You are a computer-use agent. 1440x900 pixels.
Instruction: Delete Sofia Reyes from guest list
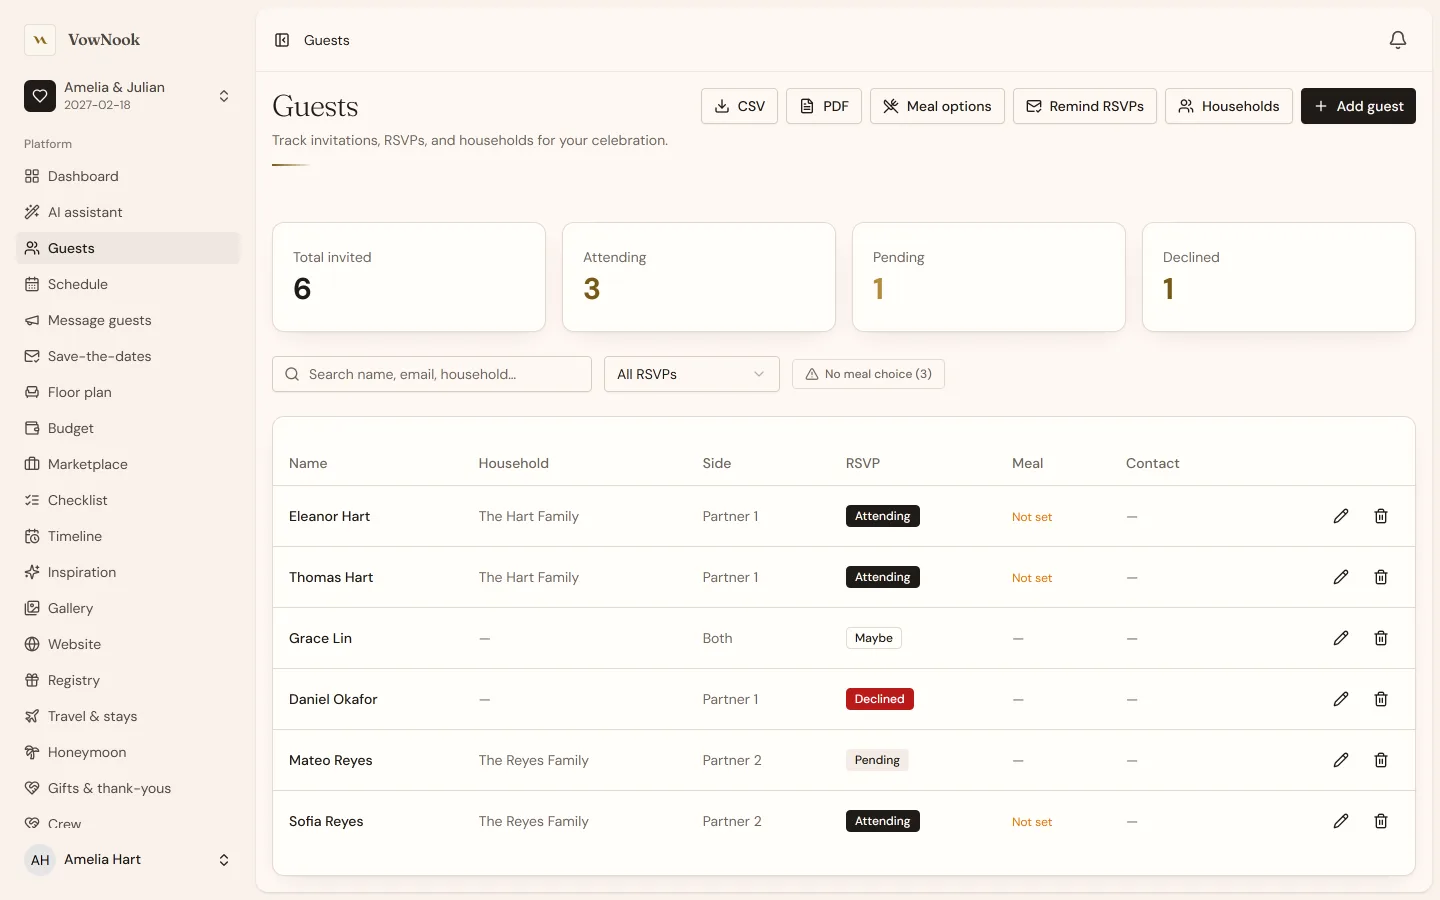coord(1381,821)
